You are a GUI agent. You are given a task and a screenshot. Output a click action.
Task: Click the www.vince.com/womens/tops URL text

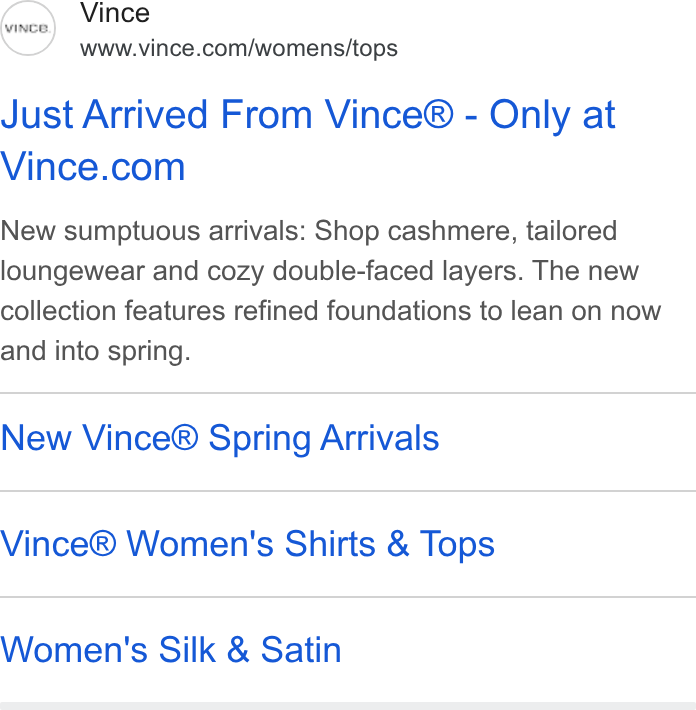239,48
